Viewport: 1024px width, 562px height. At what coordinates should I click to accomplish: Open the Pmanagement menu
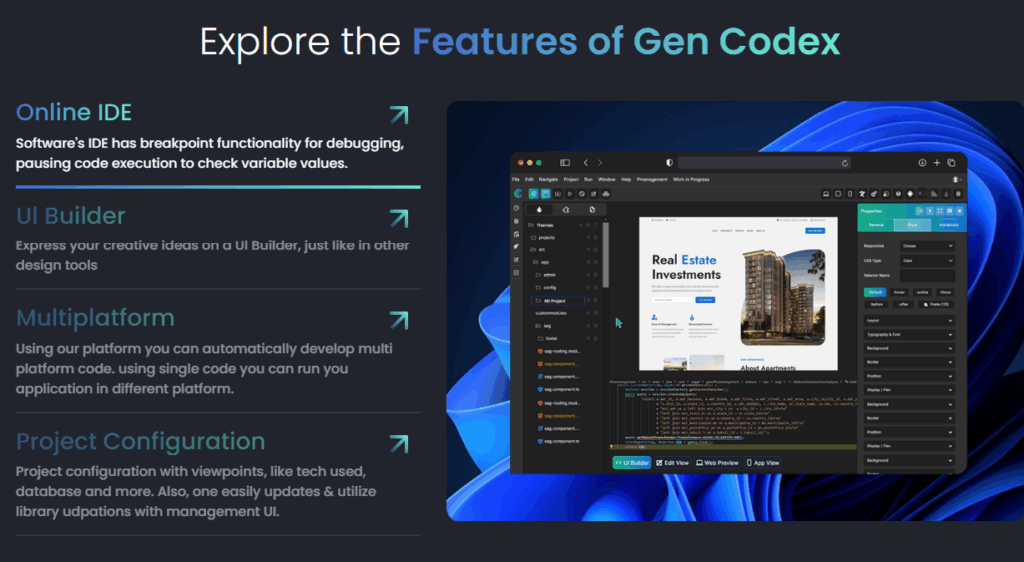(652, 180)
